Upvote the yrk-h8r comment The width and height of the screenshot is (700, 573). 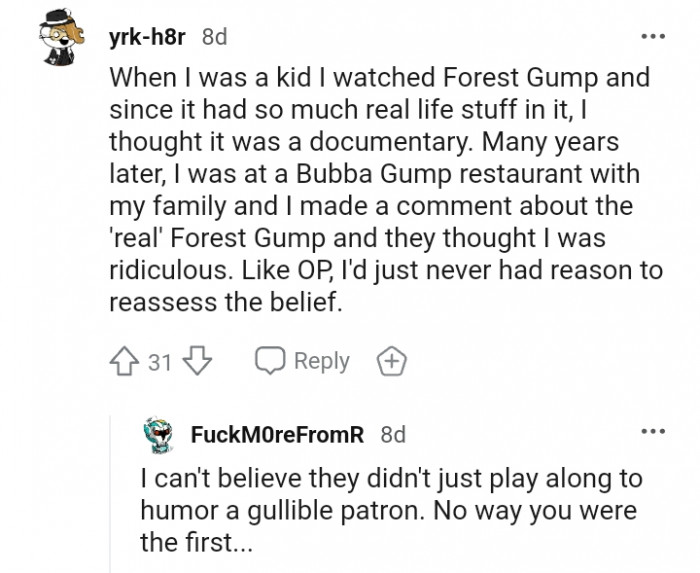(126, 361)
